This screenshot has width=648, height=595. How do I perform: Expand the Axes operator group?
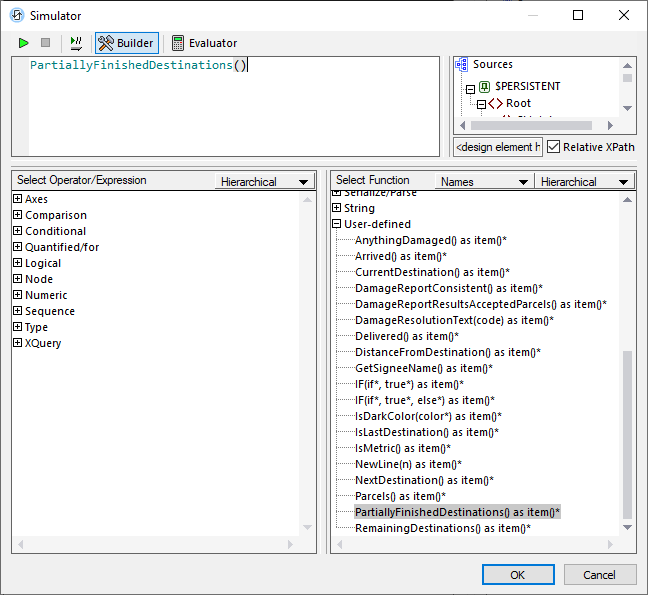coord(17,199)
